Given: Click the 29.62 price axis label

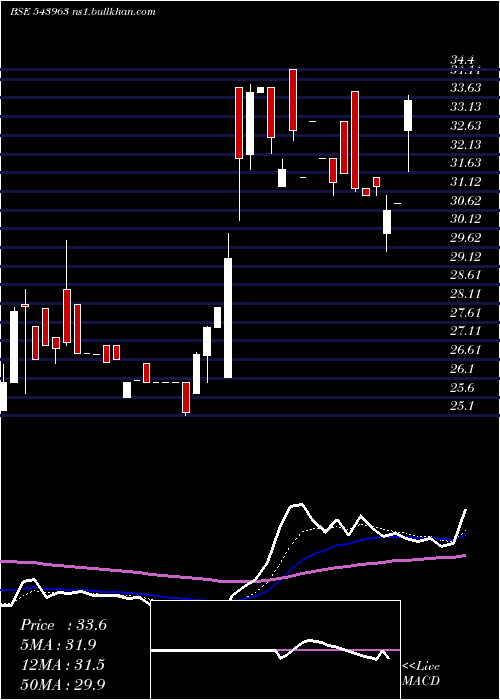Looking at the screenshot, I should (x=466, y=238).
